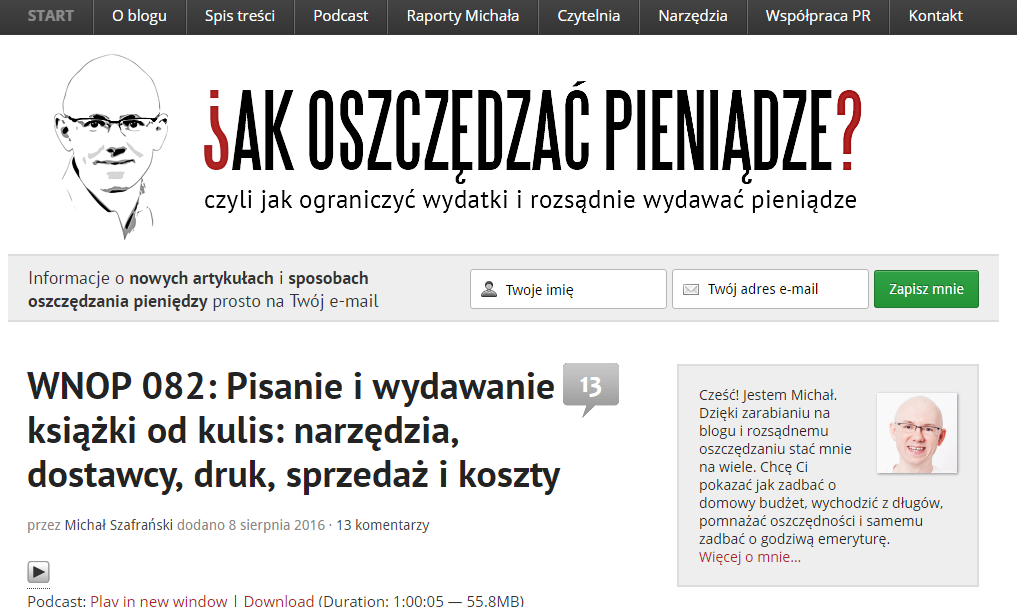Screen dimensions: 1017x607
Task: Open the START menu item
Action: 51,16
